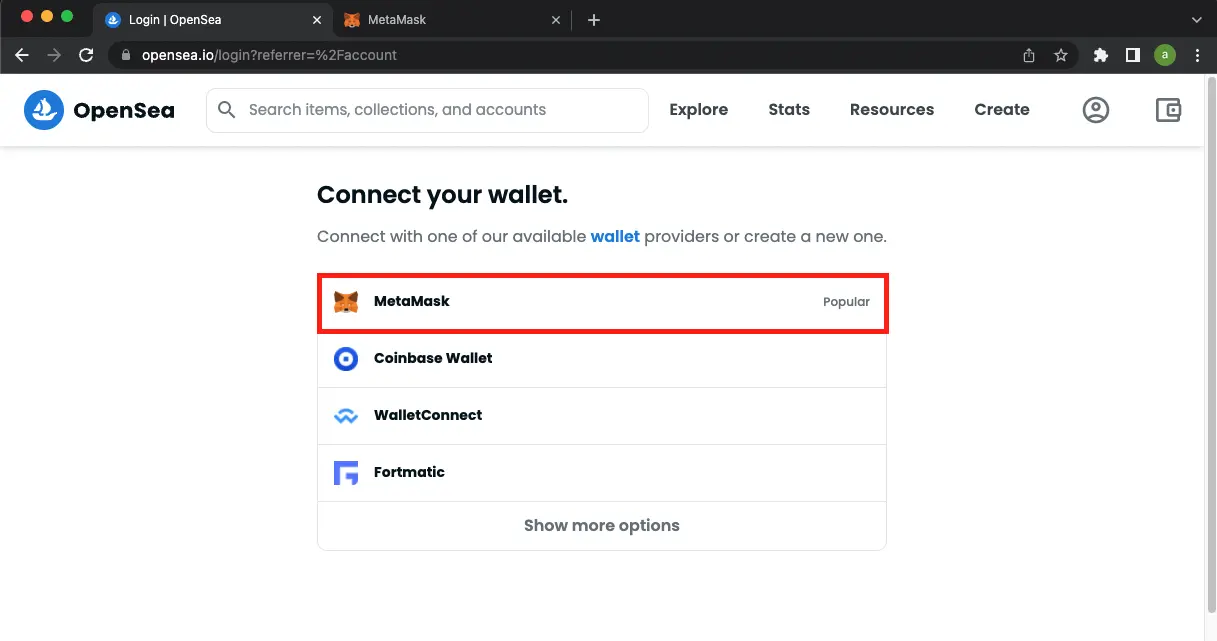Bookmark this page with star icon
The height and width of the screenshot is (641, 1217).
pyautogui.click(x=1061, y=55)
